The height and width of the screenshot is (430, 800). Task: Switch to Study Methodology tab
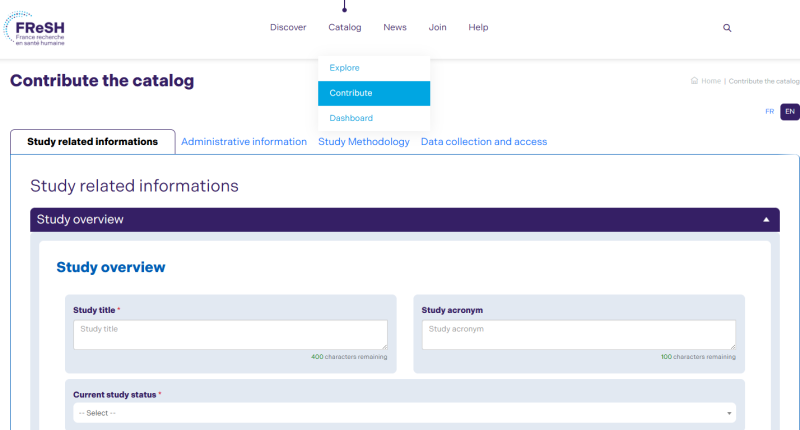pos(364,142)
